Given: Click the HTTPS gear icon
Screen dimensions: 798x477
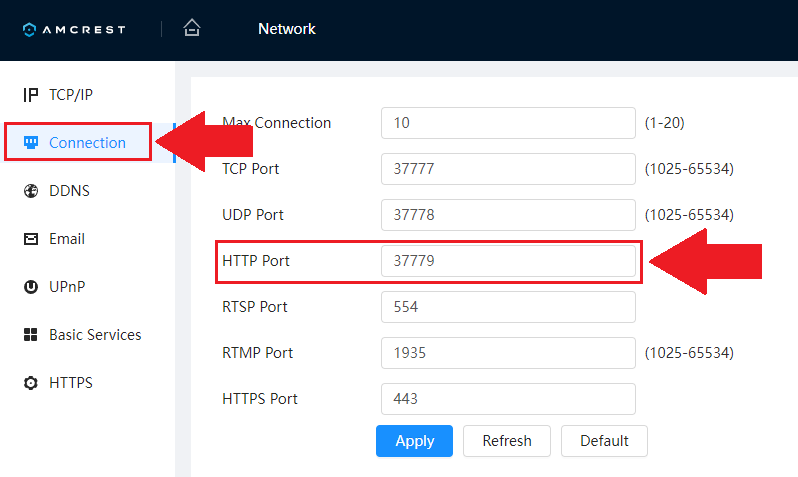Looking at the screenshot, I should [x=30, y=383].
